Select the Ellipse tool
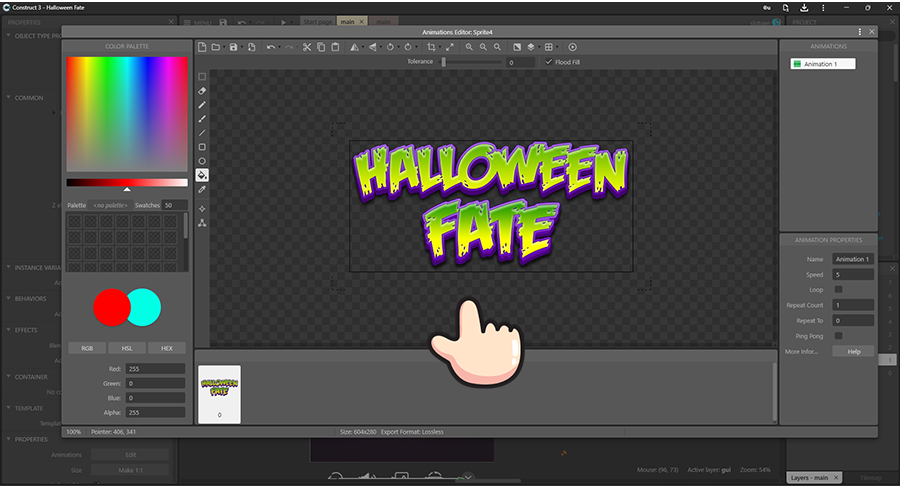 tap(202, 161)
